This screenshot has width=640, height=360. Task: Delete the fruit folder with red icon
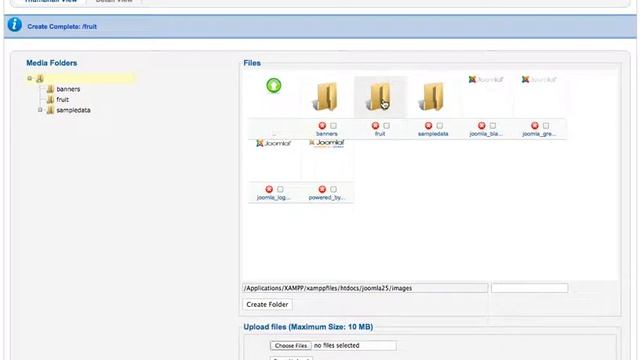[376, 126]
